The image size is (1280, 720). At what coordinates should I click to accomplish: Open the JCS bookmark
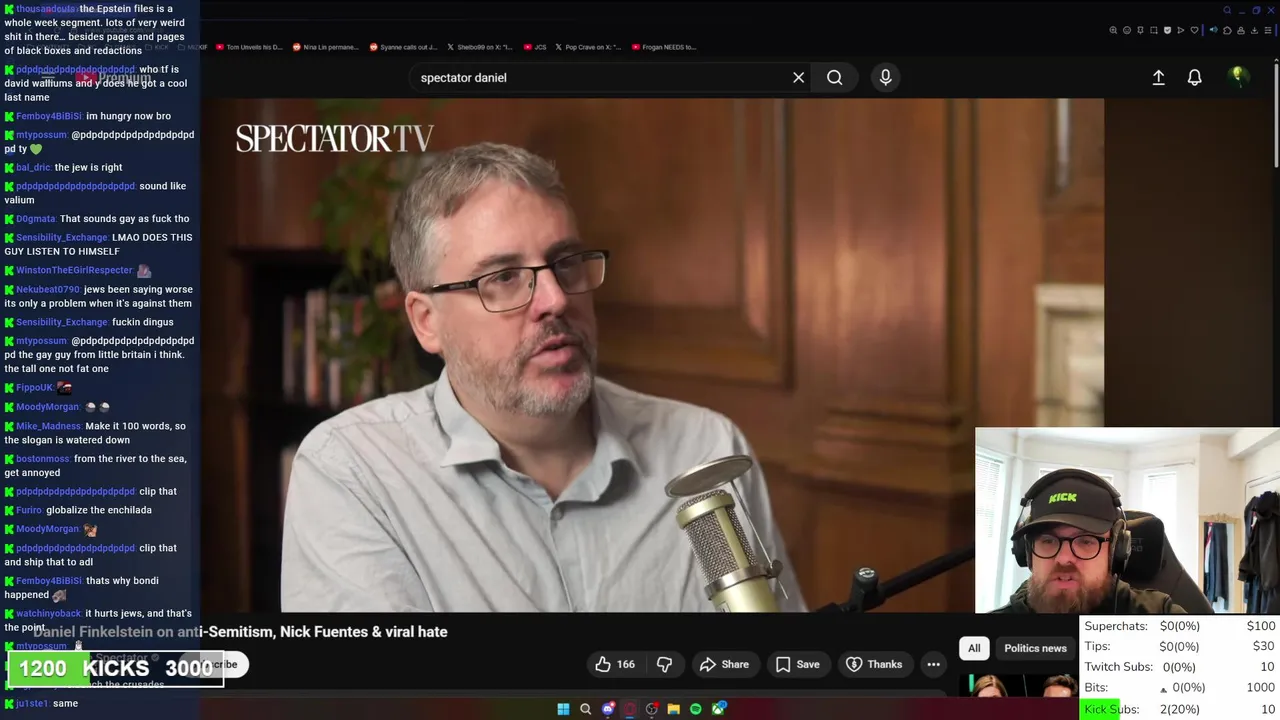[x=535, y=47]
